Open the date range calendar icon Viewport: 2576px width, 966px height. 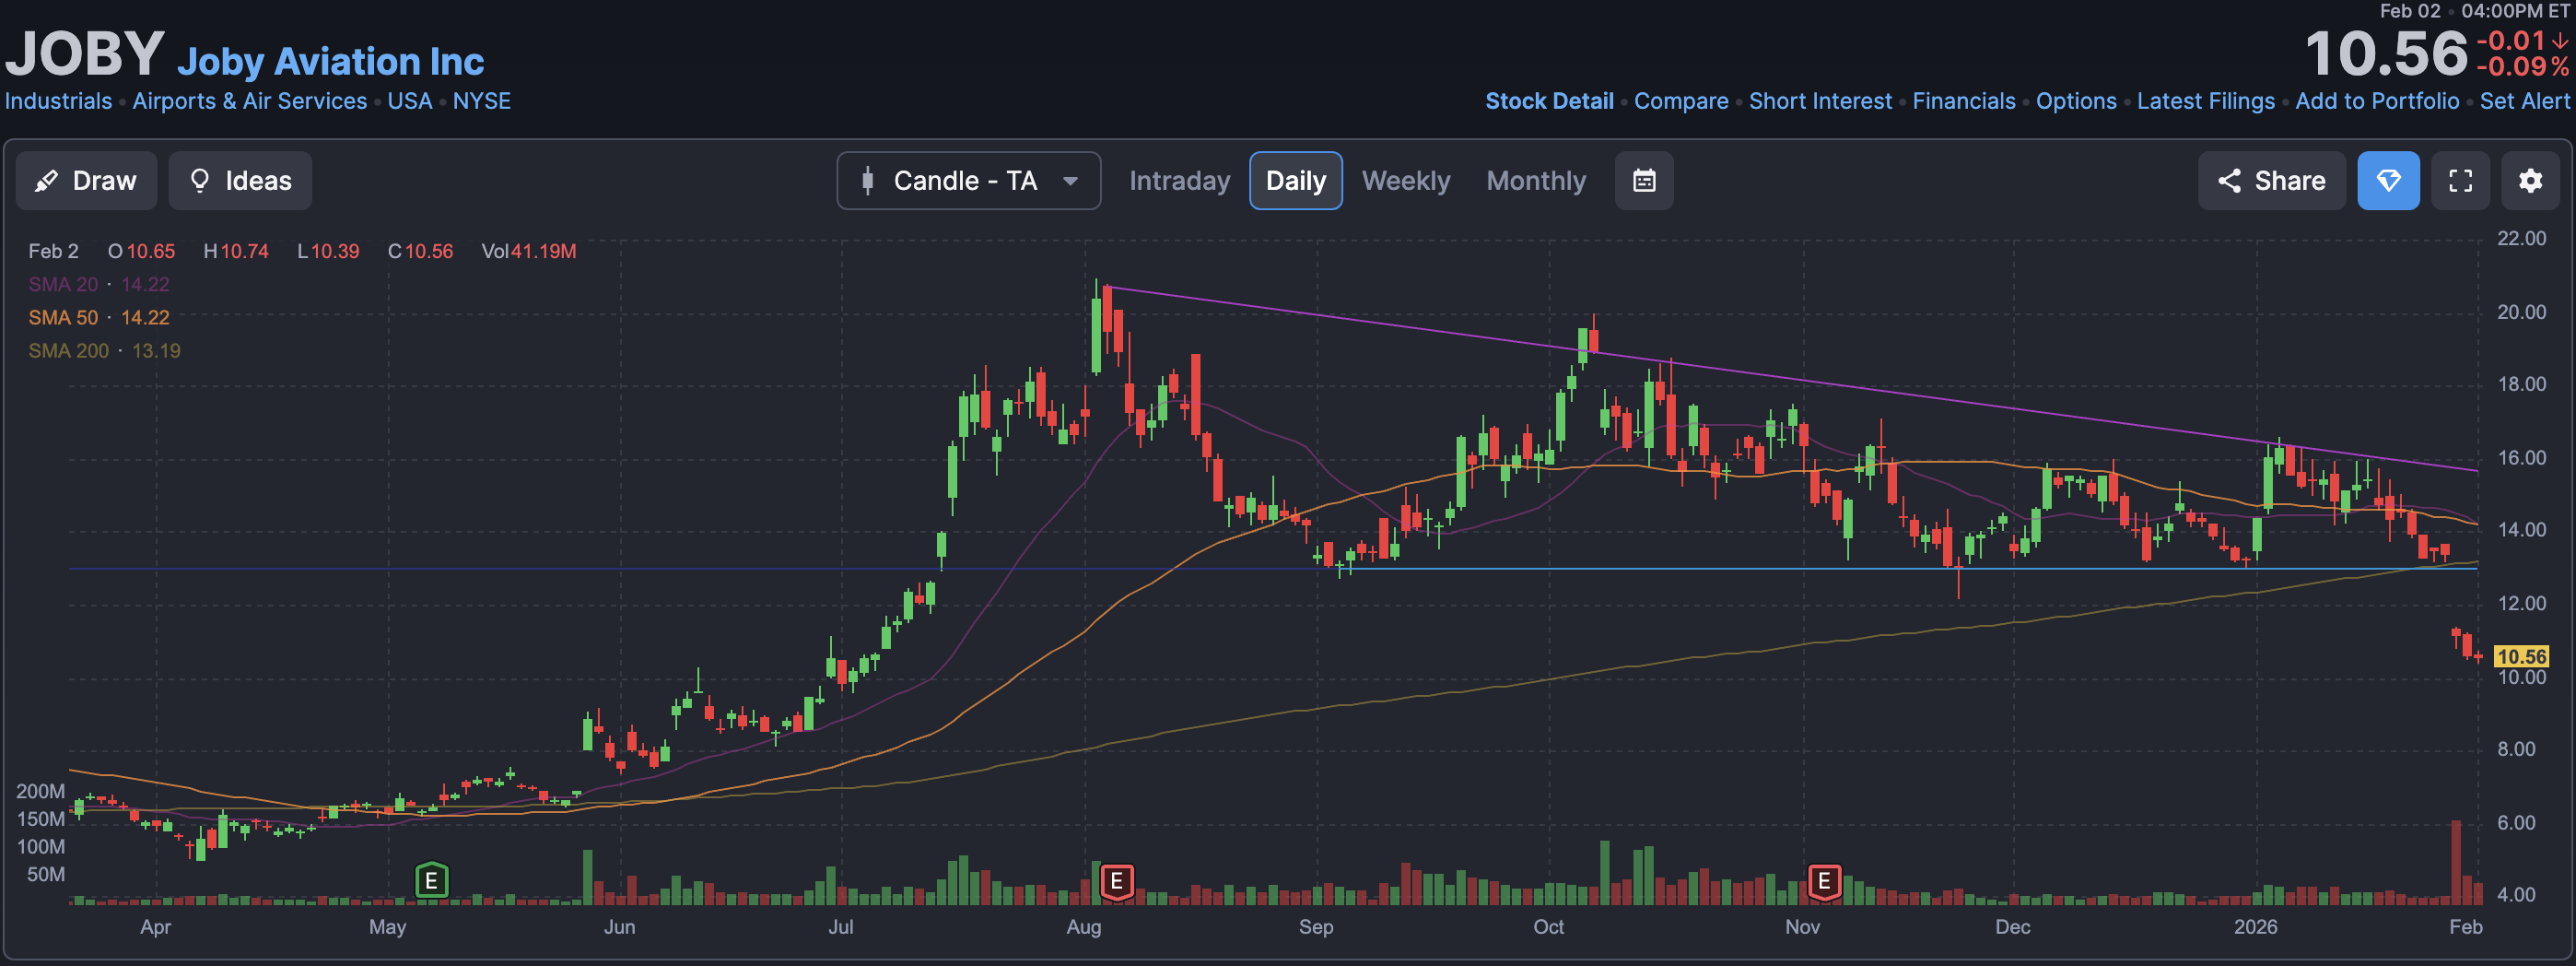coord(1644,181)
